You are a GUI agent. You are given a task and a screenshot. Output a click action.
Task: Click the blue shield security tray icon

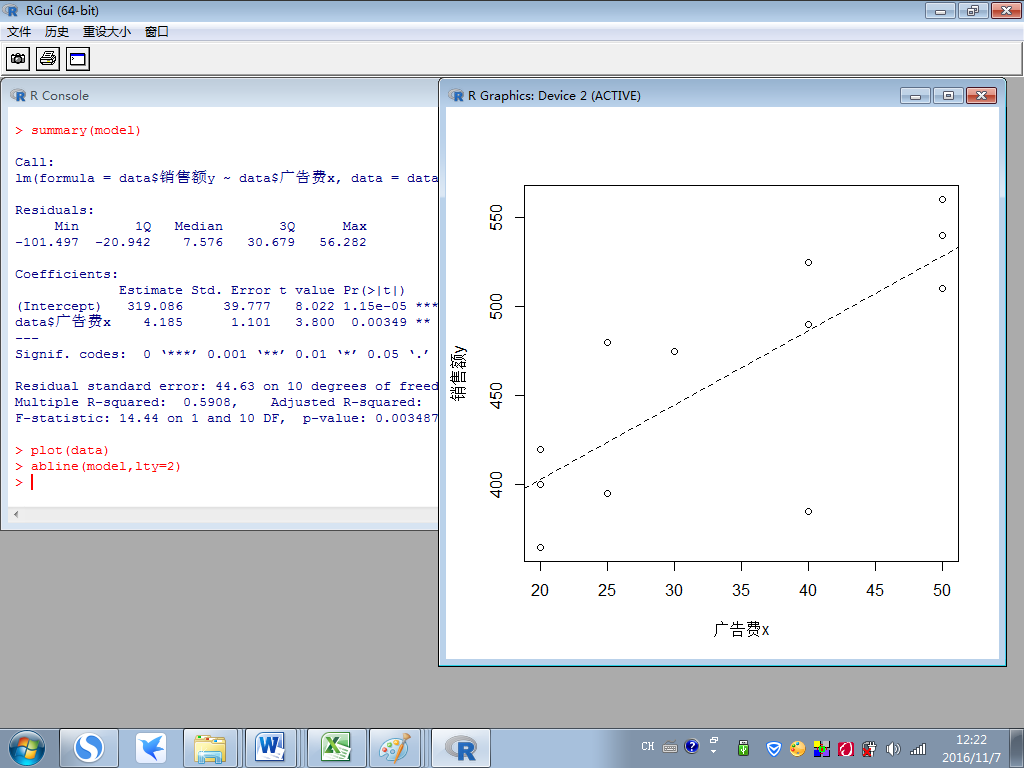pos(774,748)
